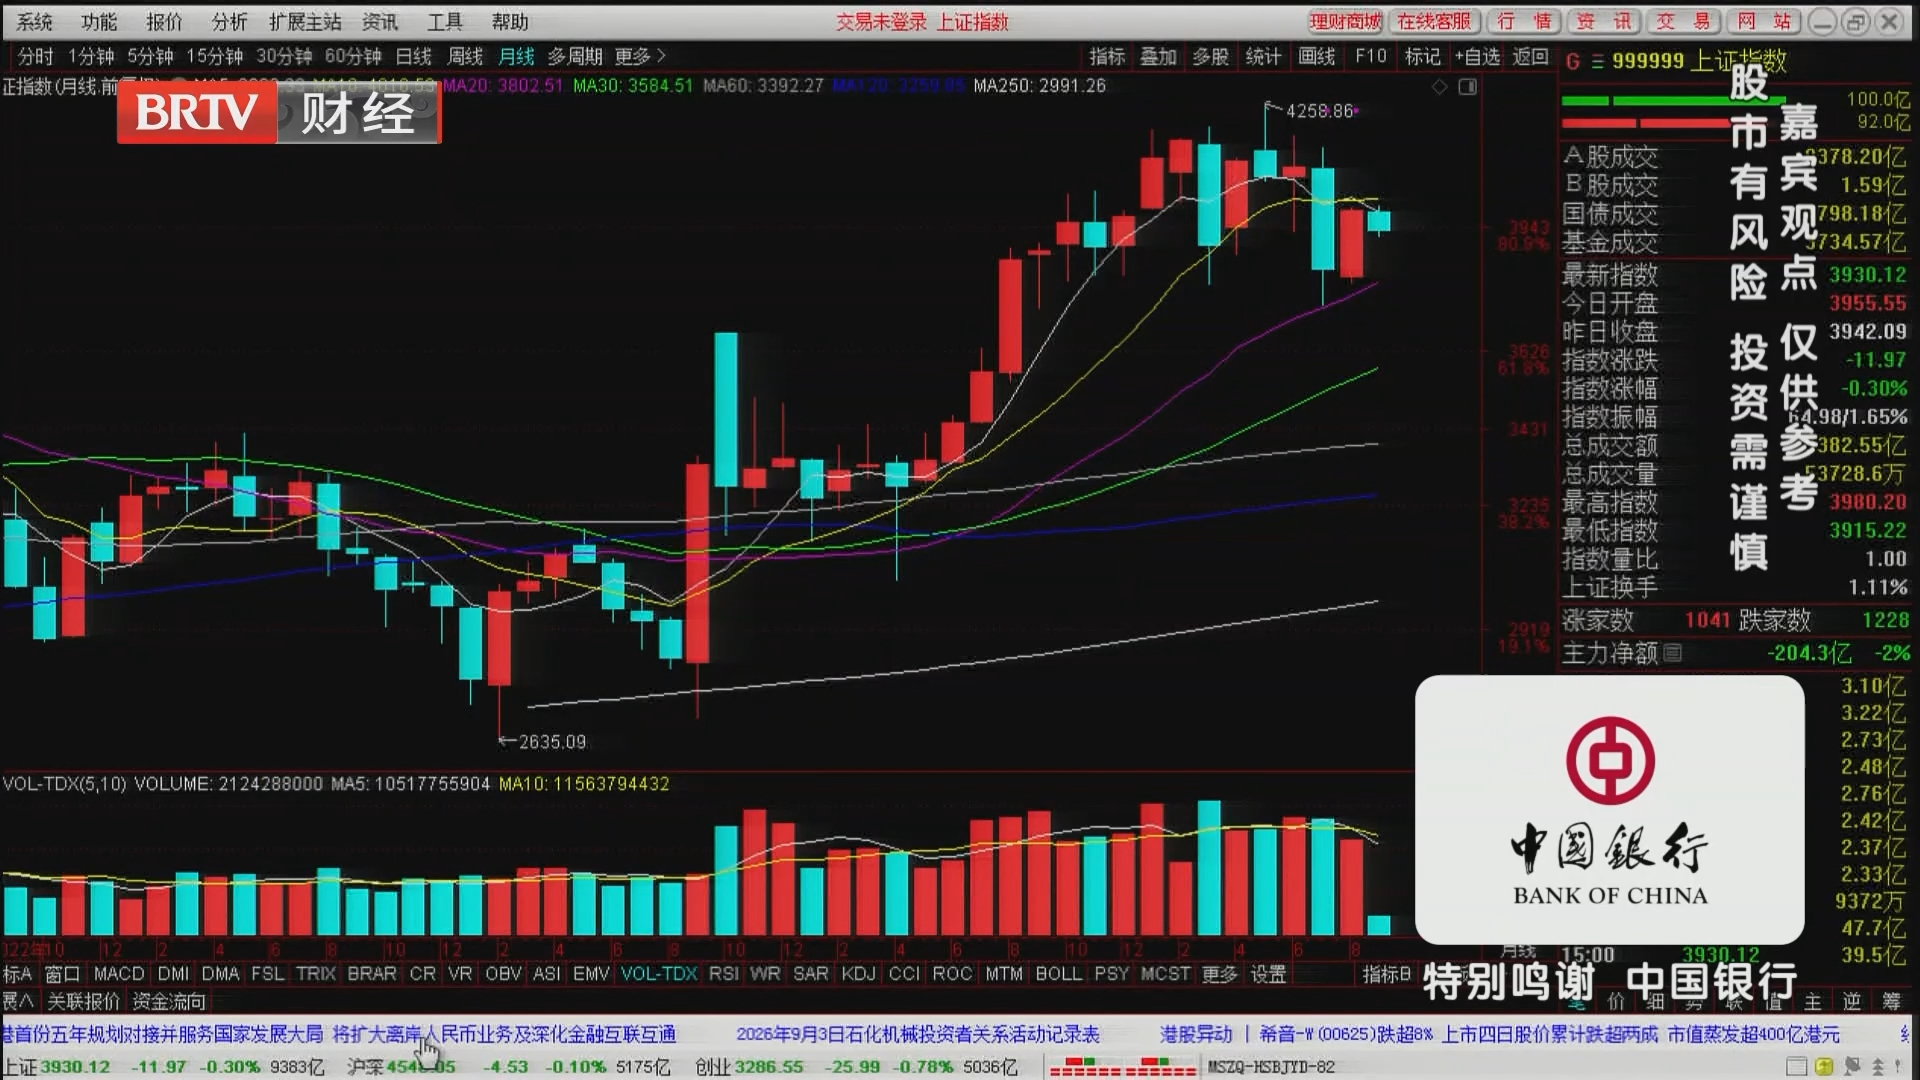Select the KDJ indicator tab
The image size is (1920, 1080).
click(x=858, y=974)
